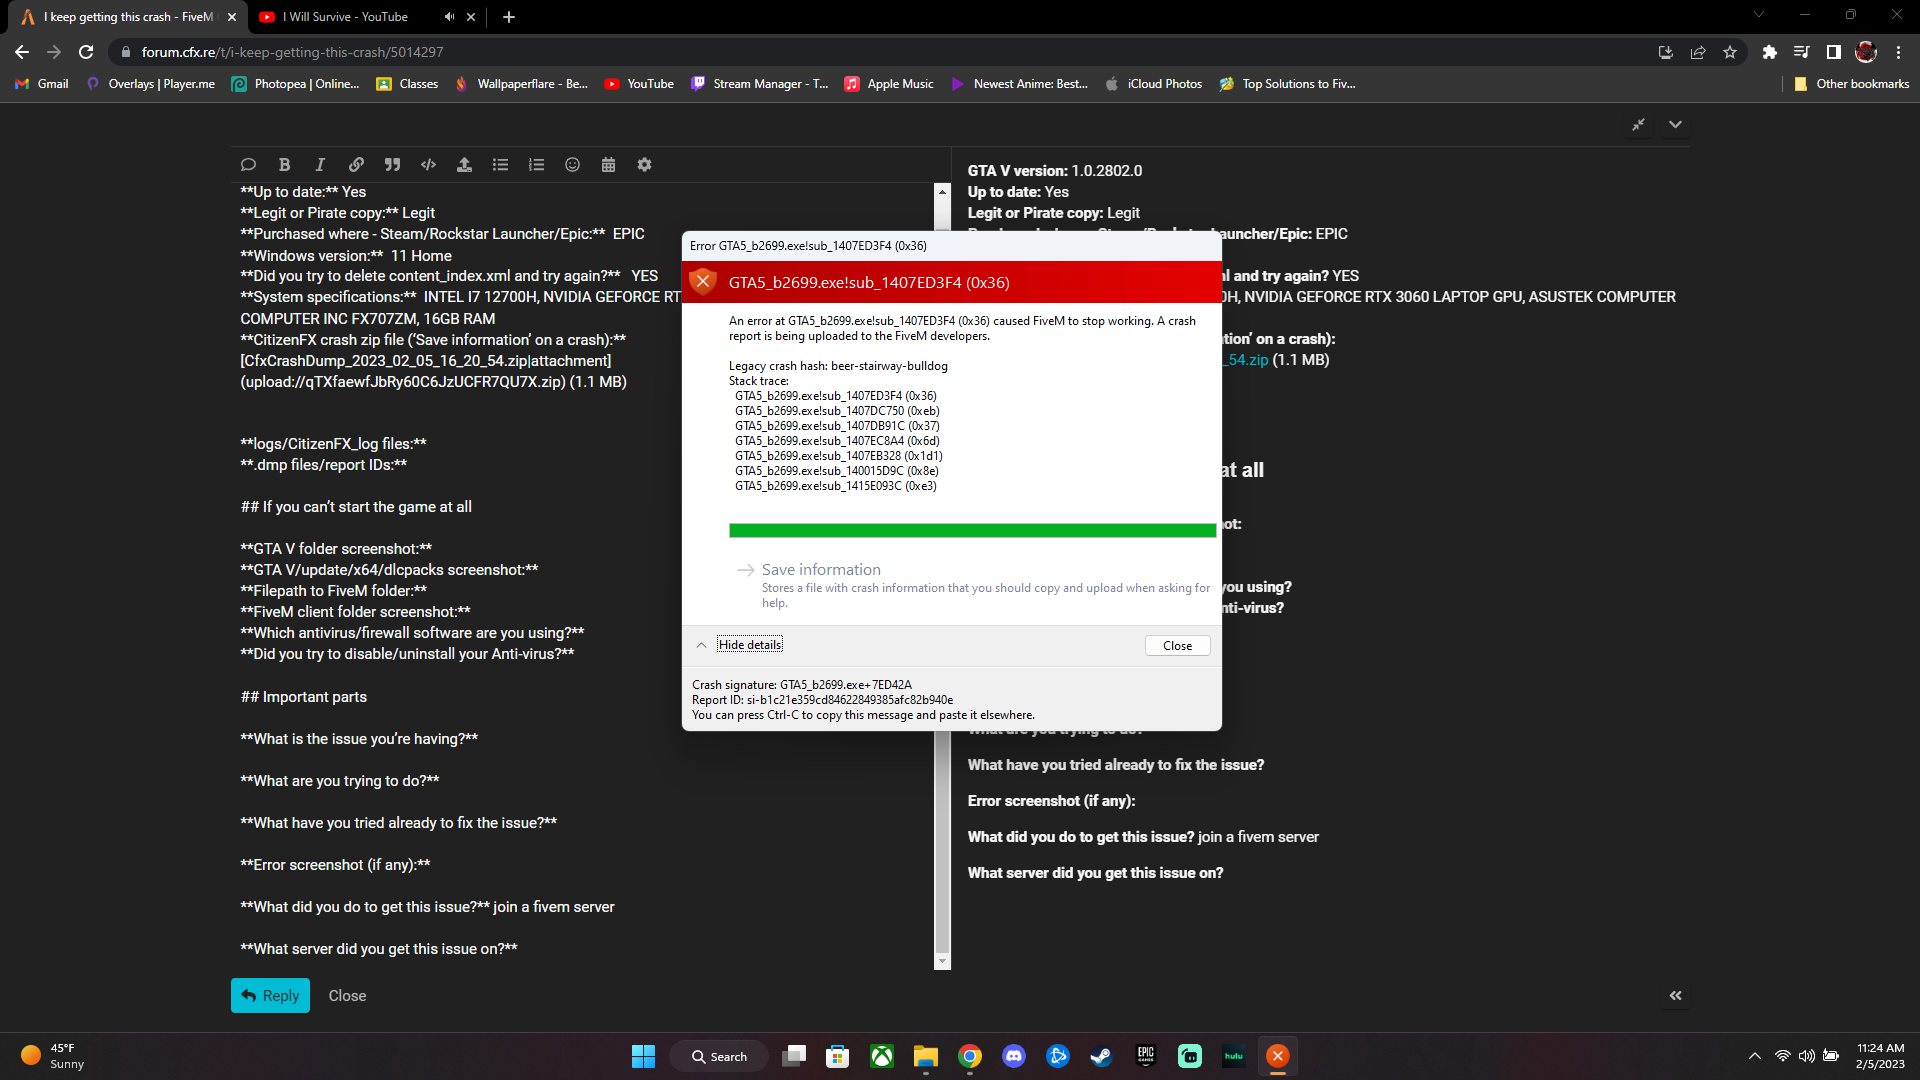Open a new browser tab
Viewport: 1920px width, 1080px height.
click(508, 17)
